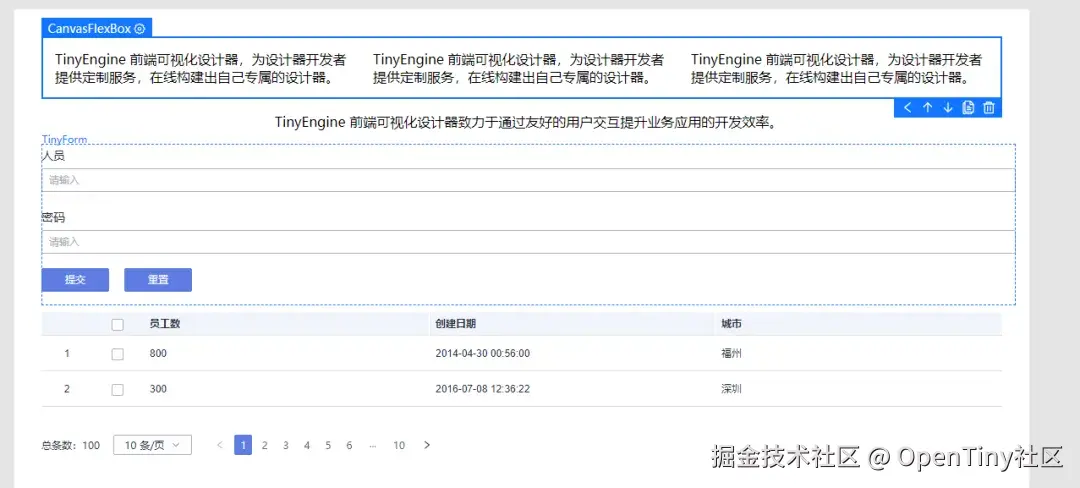Open CanvasFlexBox settings gear icon

point(140,28)
